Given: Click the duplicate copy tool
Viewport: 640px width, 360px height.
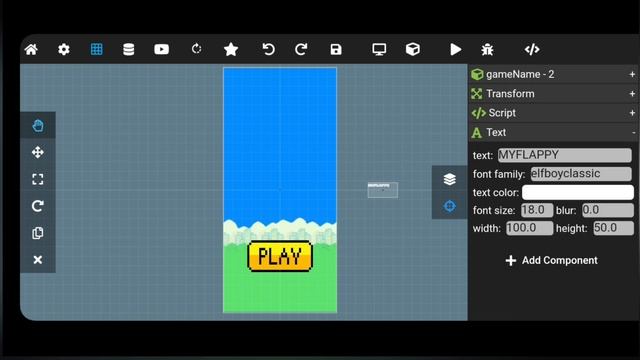Looking at the screenshot, I should point(38,233).
